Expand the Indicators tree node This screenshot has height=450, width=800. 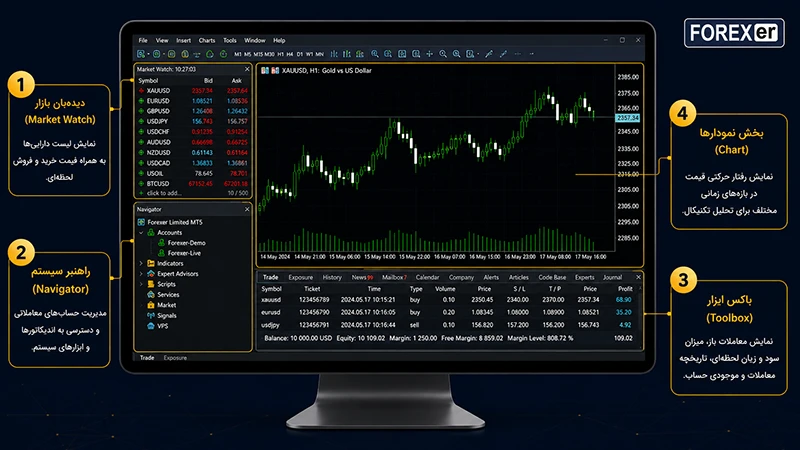coord(141,263)
